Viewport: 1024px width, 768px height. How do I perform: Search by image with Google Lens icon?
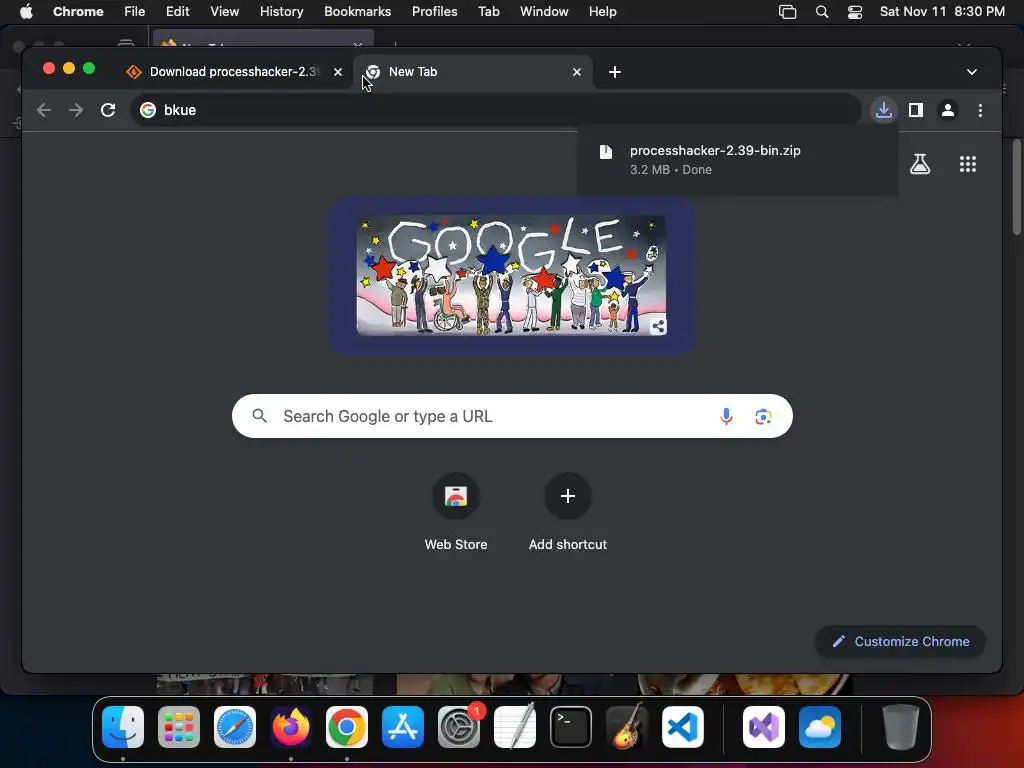763,416
